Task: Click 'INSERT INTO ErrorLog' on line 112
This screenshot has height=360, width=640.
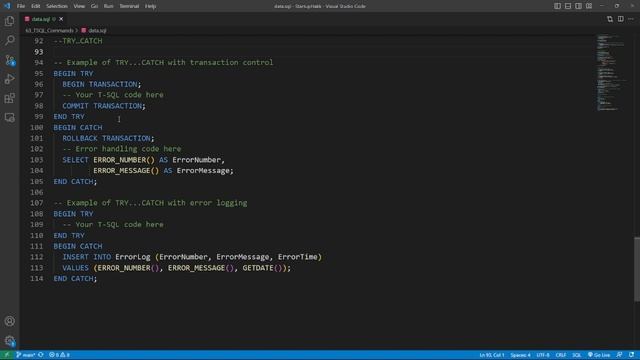Action: coord(106,257)
